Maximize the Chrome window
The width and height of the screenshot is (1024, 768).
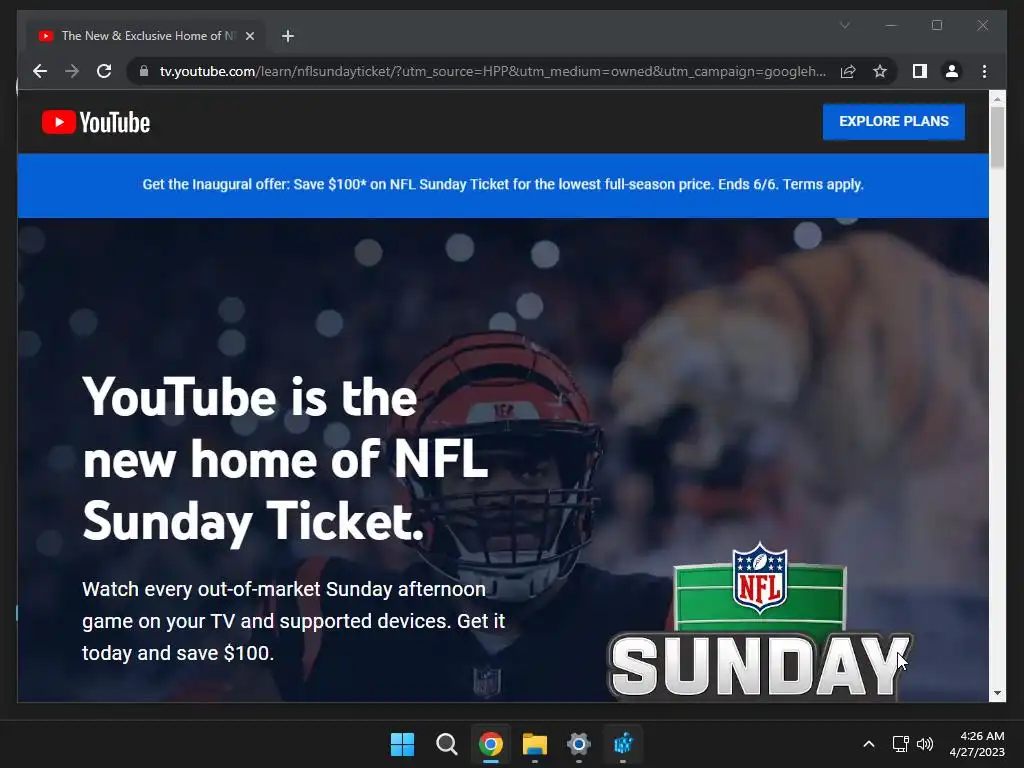pos(936,25)
